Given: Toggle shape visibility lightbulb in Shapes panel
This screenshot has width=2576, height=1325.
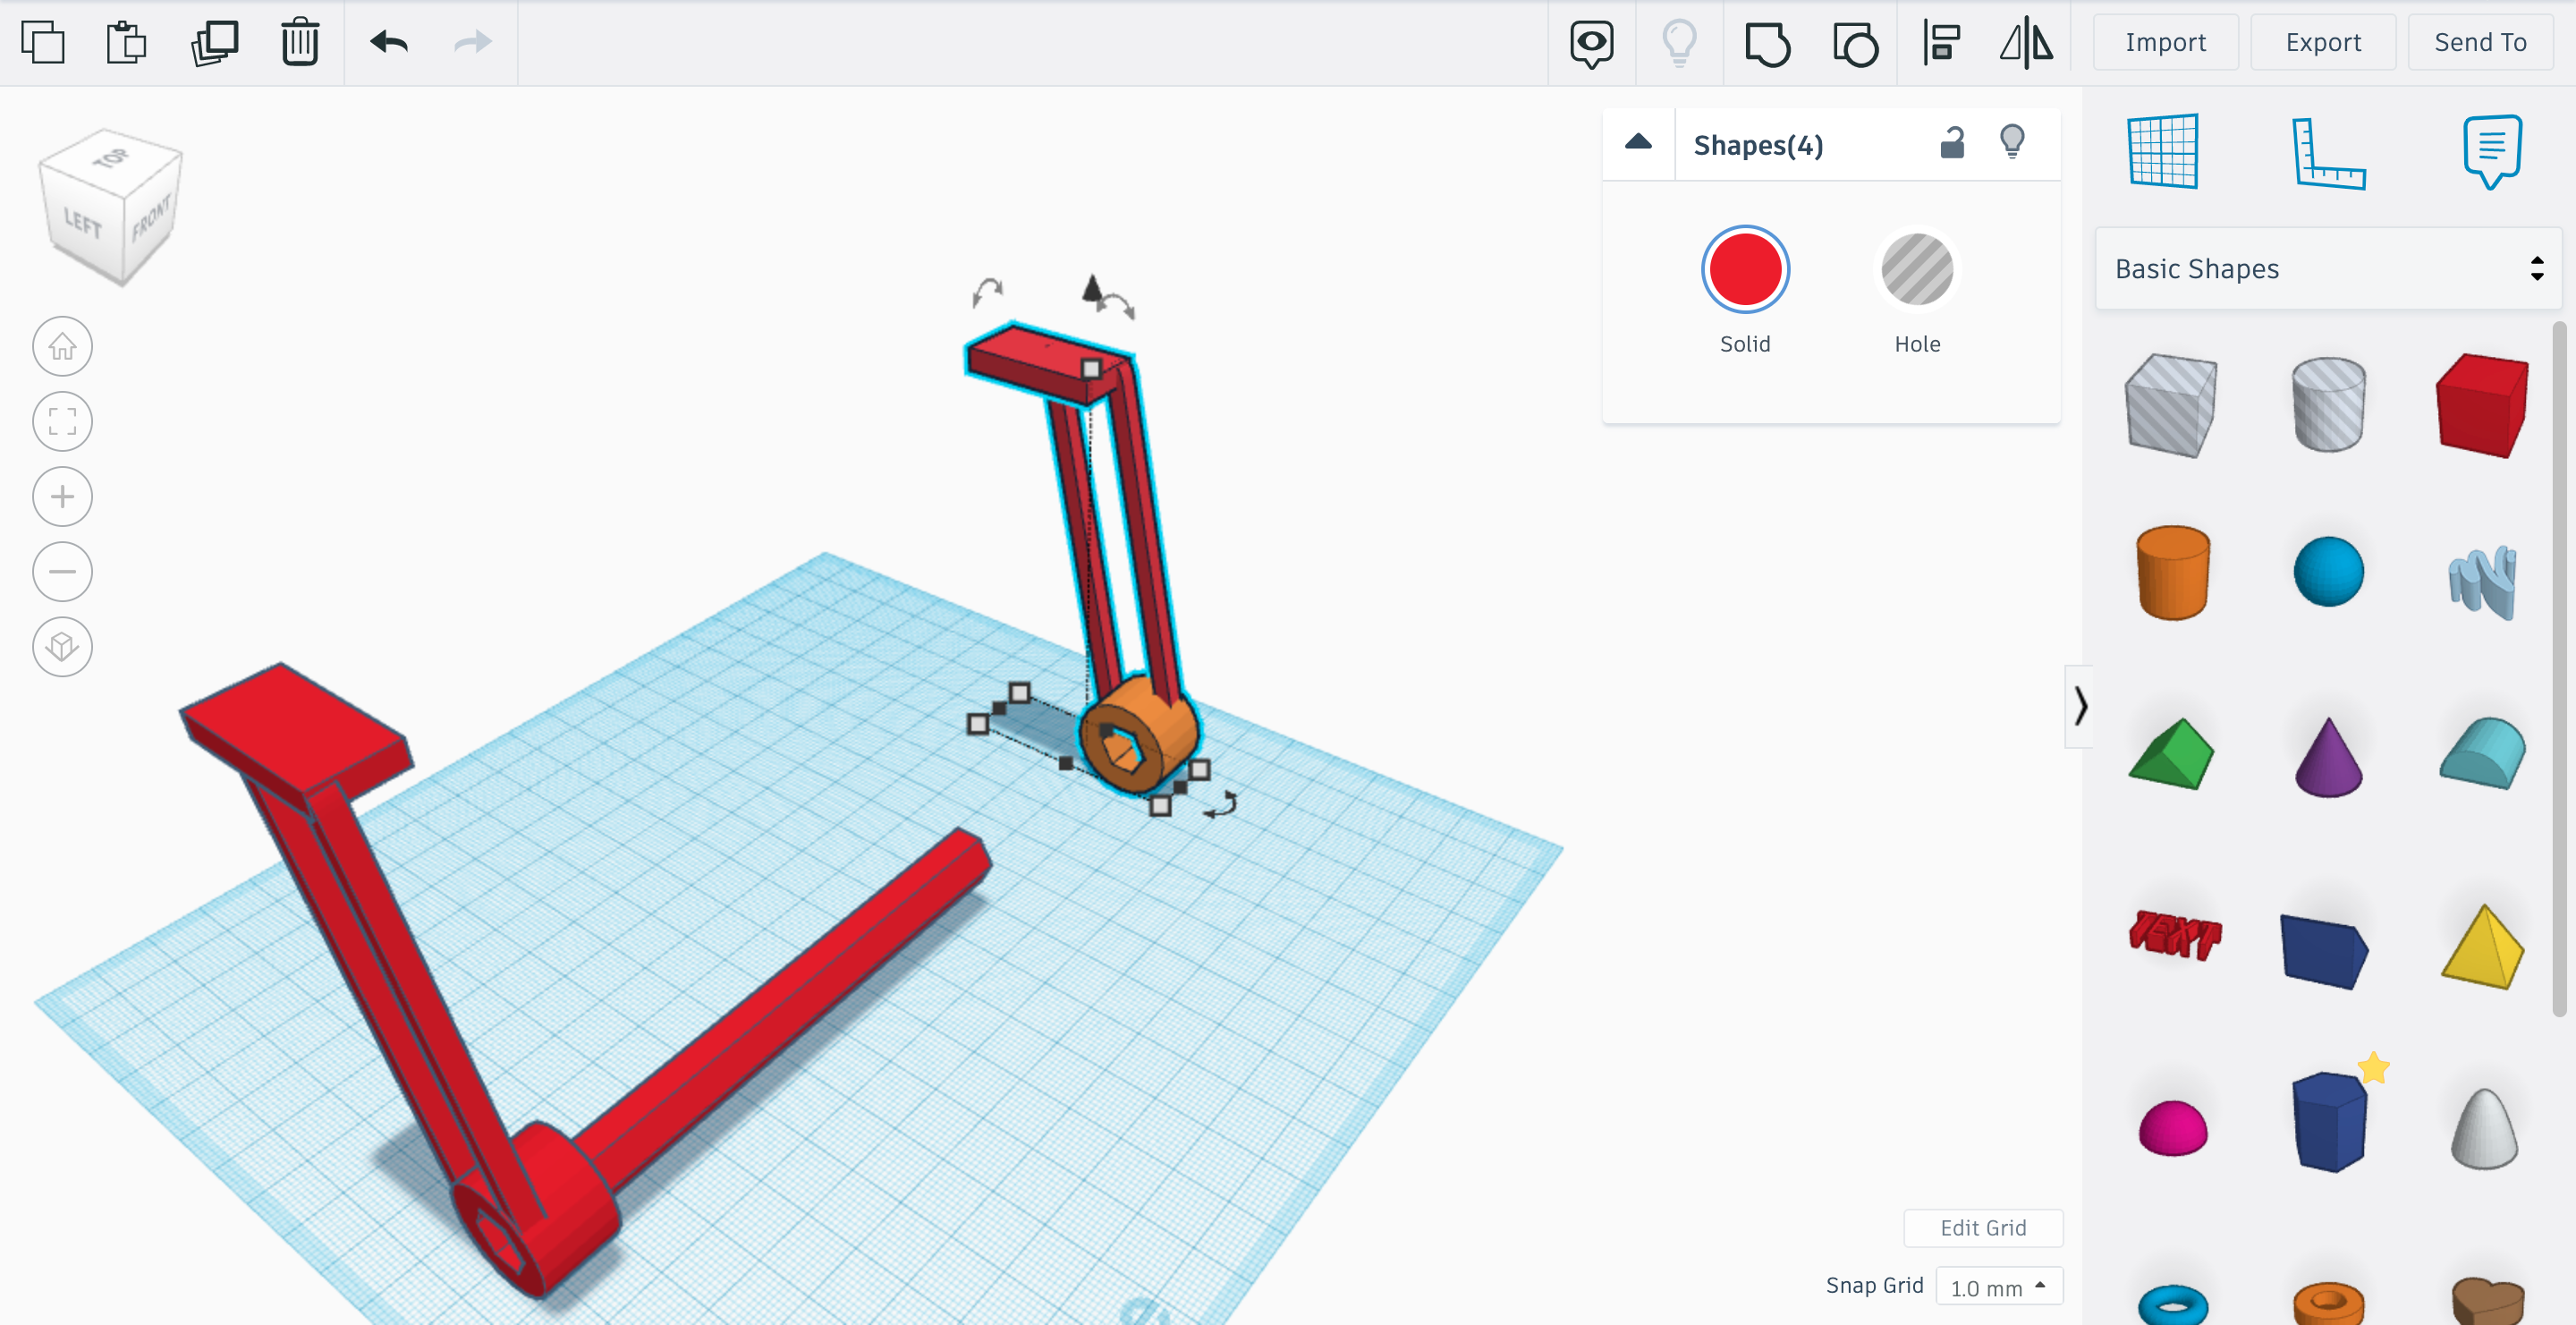Looking at the screenshot, I should point(2012,142).
